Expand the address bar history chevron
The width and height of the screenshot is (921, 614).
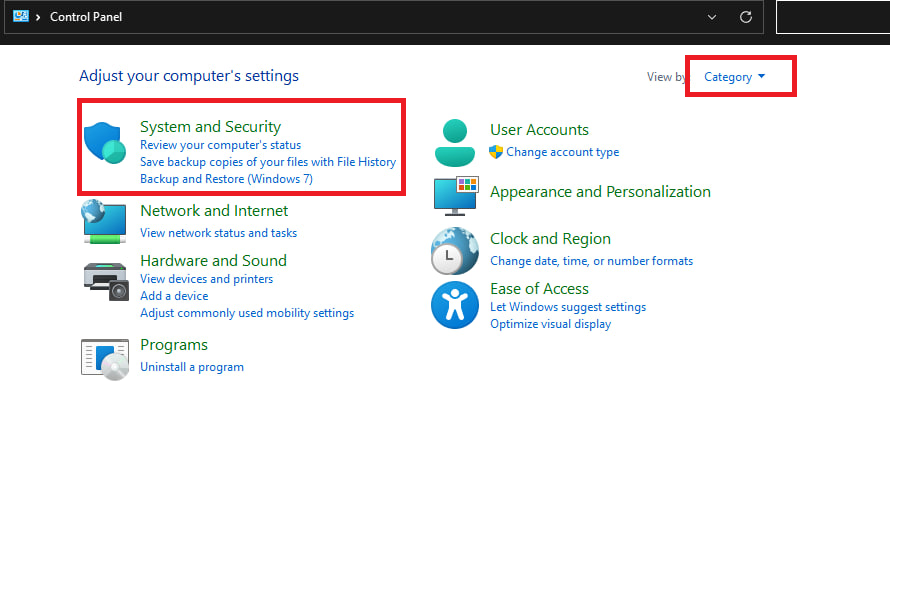(x=712, y=17)
